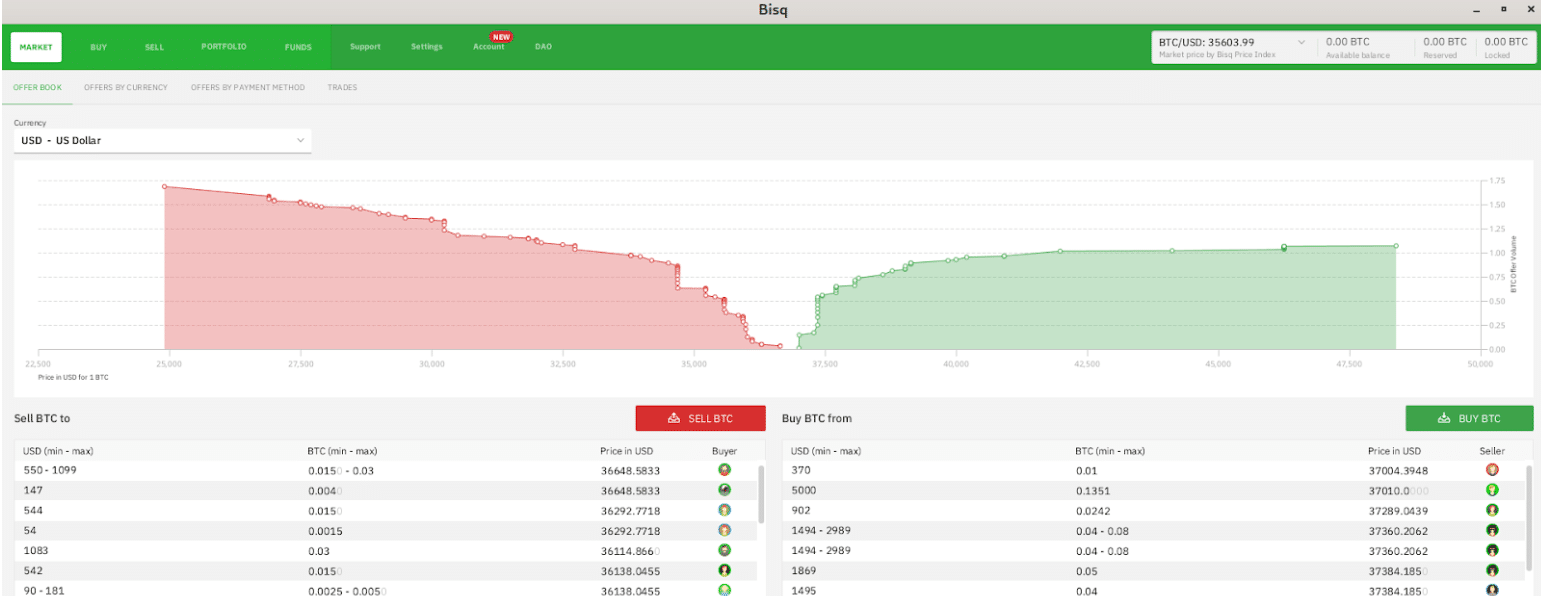Viewport: 1541px width, 596px height.
Task: Open the SELL section in the top navigation
Action: point(154,47)
